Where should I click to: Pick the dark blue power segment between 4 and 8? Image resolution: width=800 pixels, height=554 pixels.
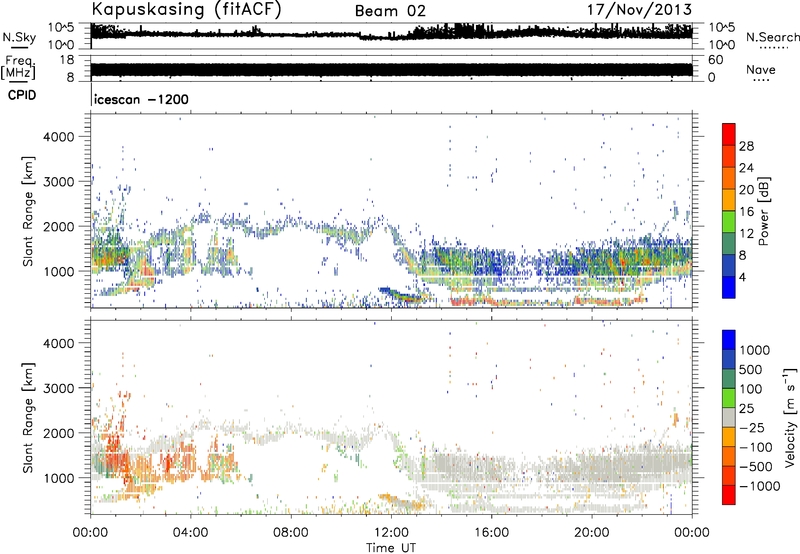click(x=729, y=266)
